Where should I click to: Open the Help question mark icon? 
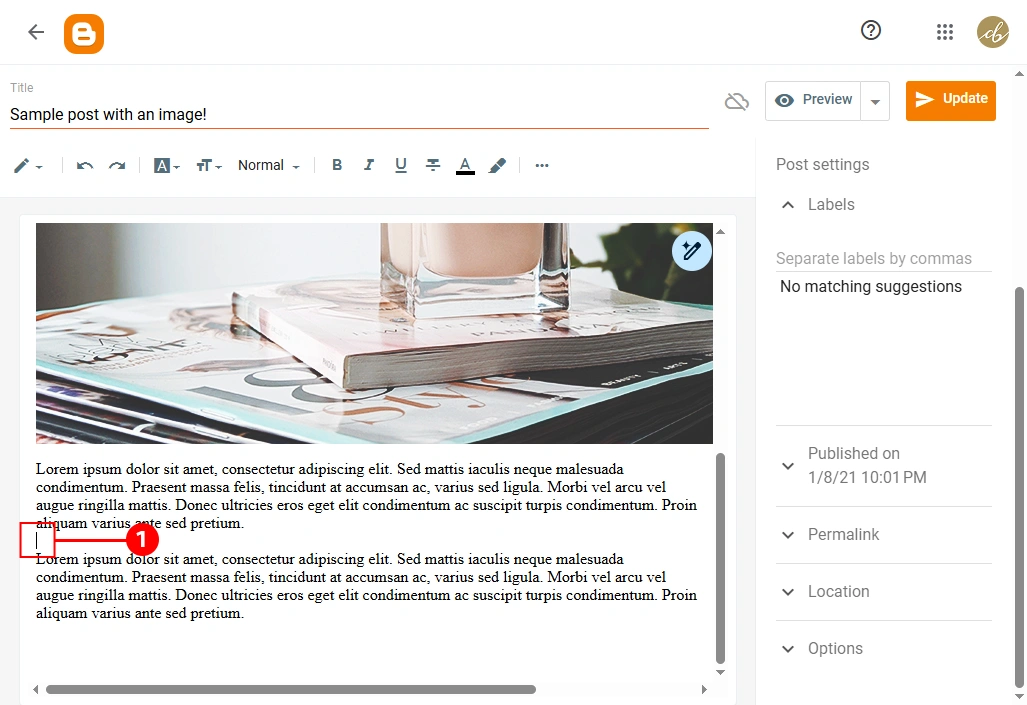pyautogui.click(x=871, y=31)
